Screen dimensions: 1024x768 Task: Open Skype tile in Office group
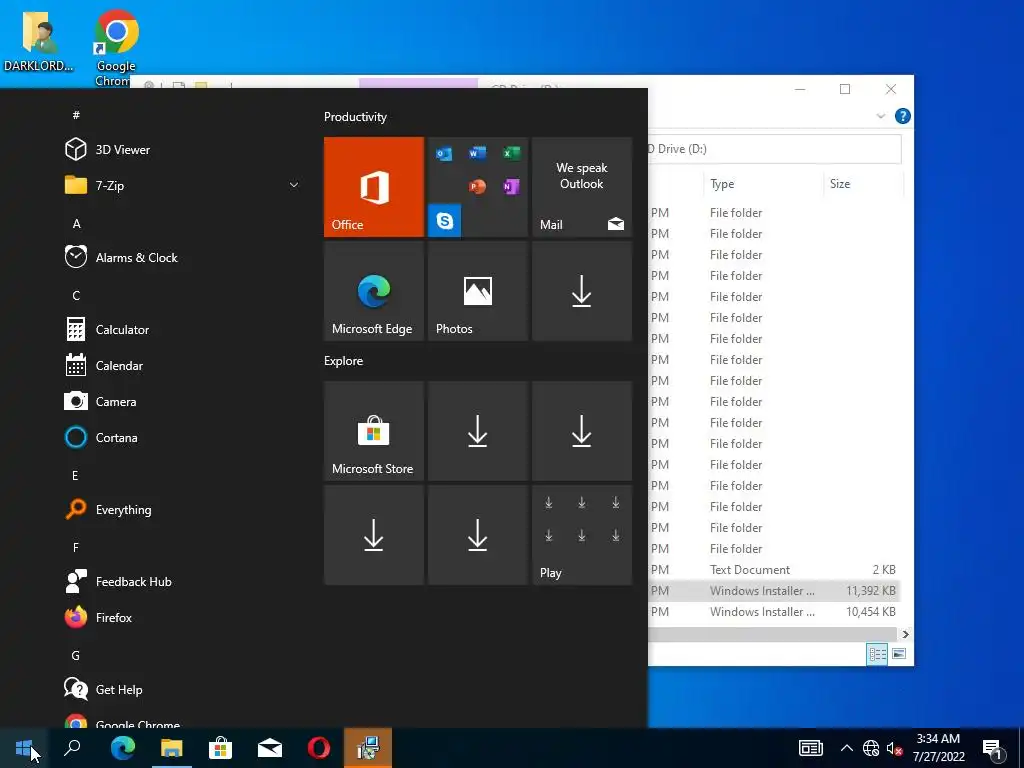(444, 221)
